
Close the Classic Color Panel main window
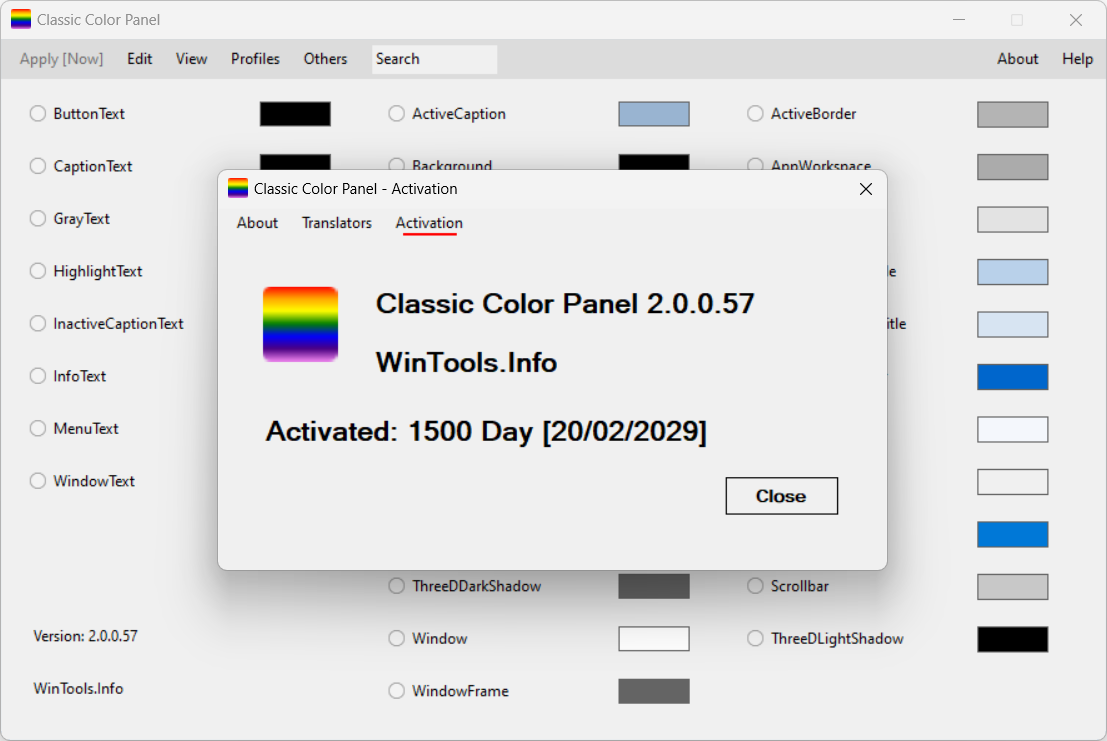[1075, 20]
